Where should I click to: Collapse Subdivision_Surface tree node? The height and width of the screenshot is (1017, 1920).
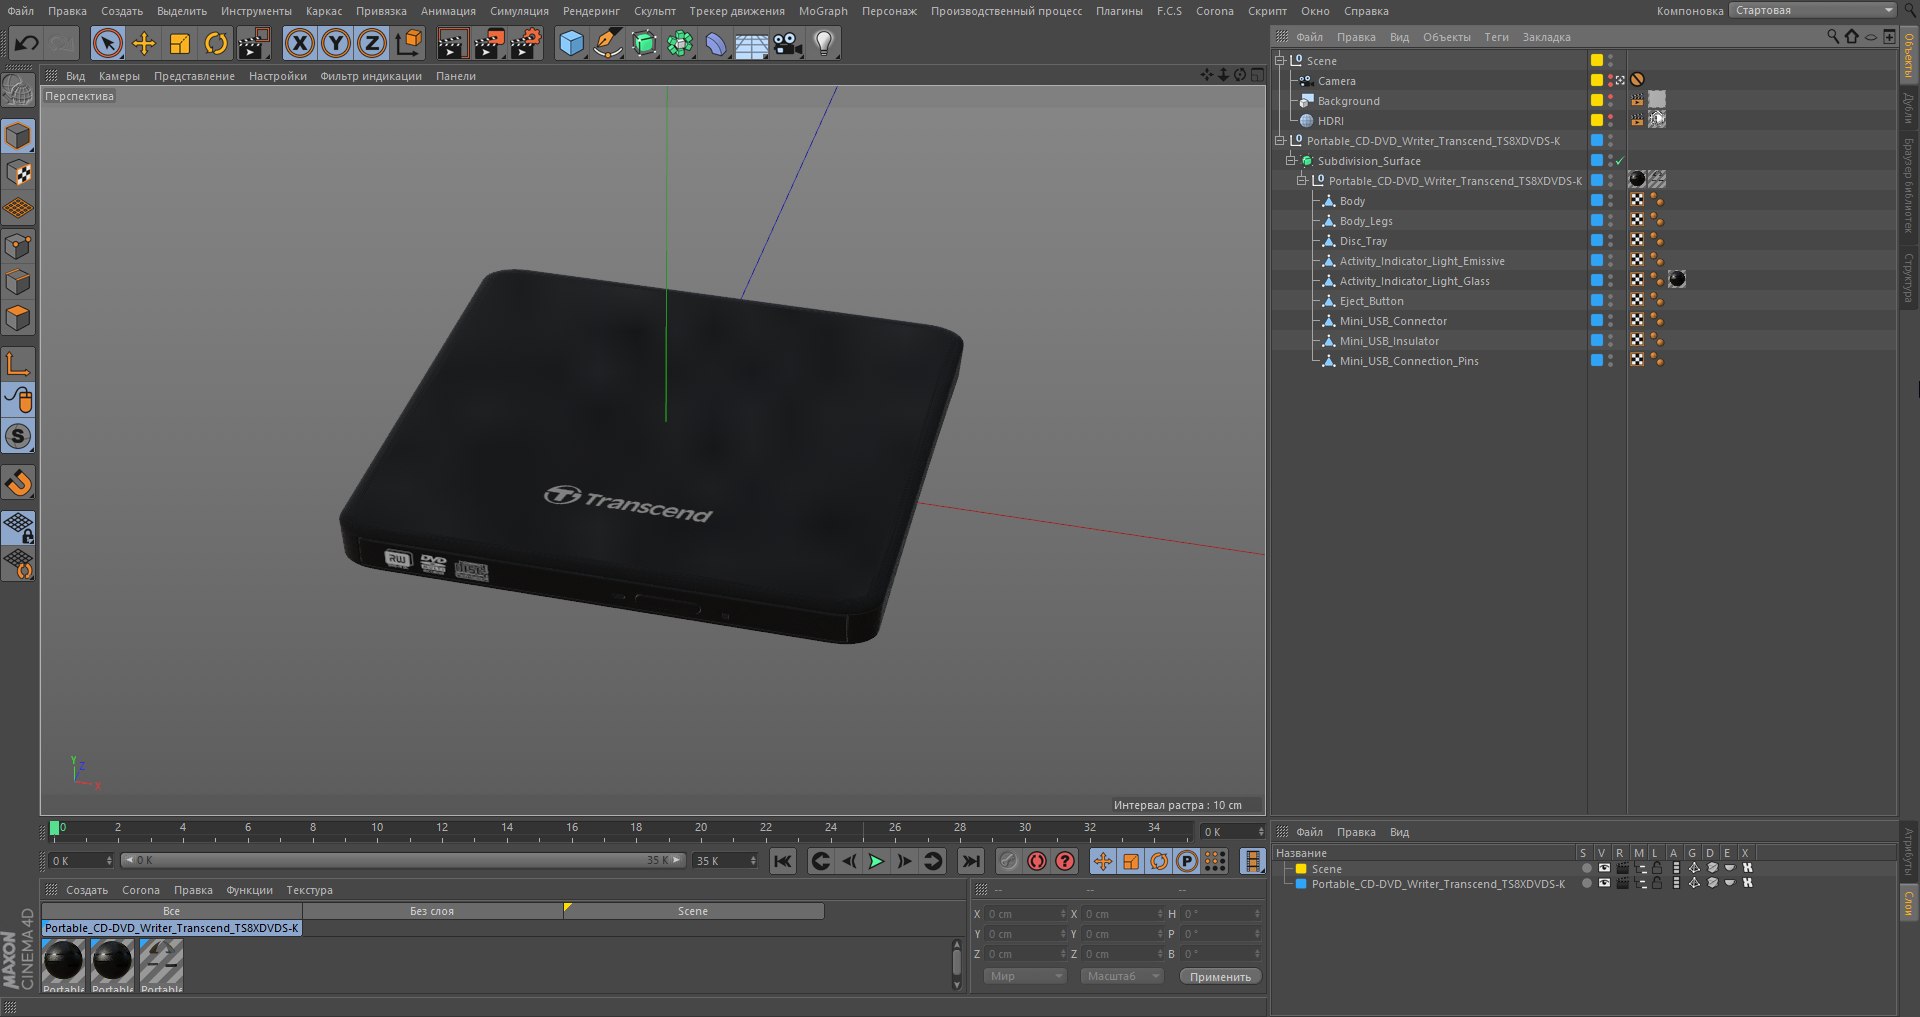click(x=1291, y=161)
